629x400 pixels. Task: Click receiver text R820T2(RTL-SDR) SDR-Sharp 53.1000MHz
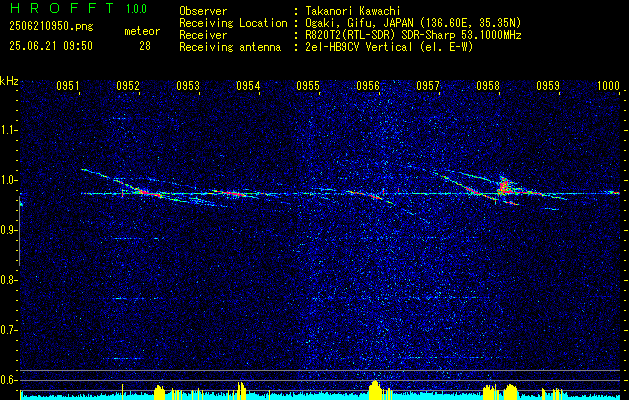click(412, 35)
